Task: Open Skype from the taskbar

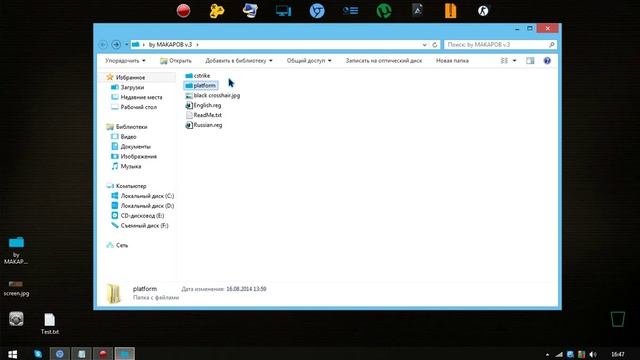Action: coord(38,354)
